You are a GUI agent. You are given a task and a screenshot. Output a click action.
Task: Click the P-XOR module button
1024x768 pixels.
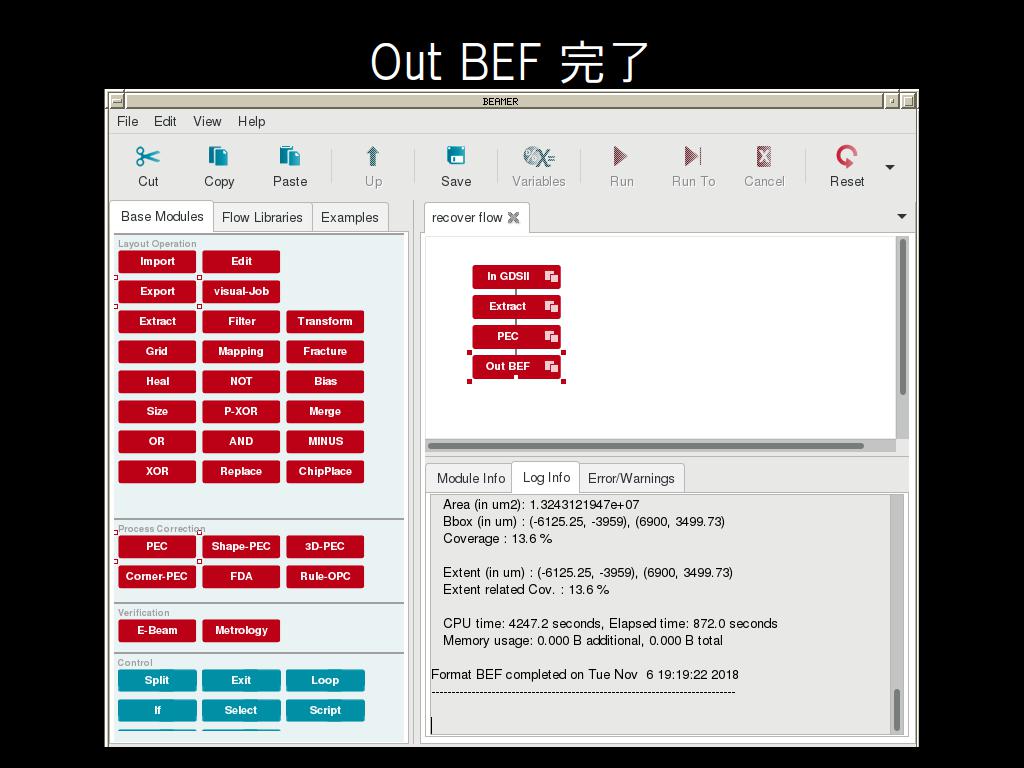[x=241, y=411]
